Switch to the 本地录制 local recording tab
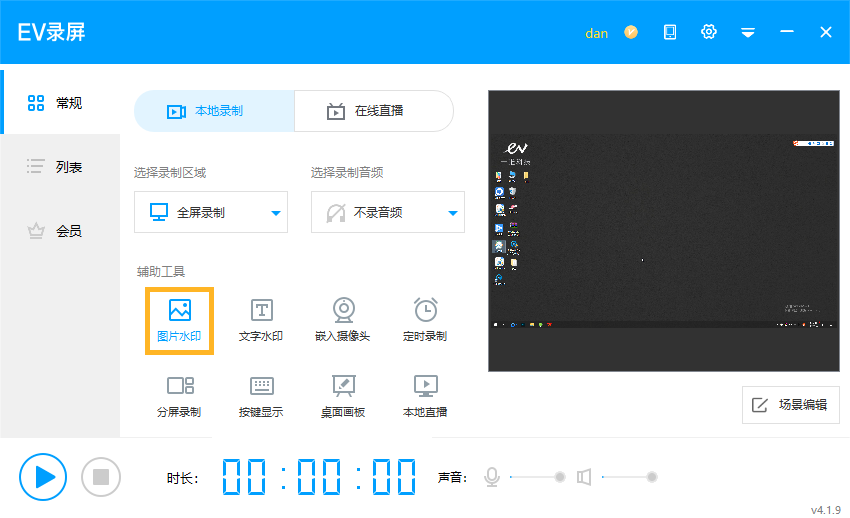The height and width of the screenshot is (518, 850). click(214, 111)
